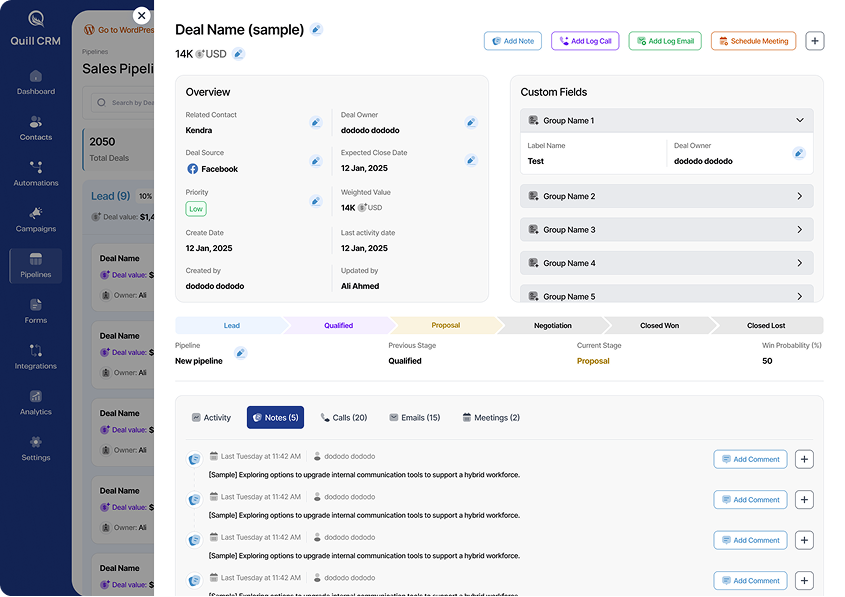Click the Add Note button
845x597 pixels.
pos(512,41)
